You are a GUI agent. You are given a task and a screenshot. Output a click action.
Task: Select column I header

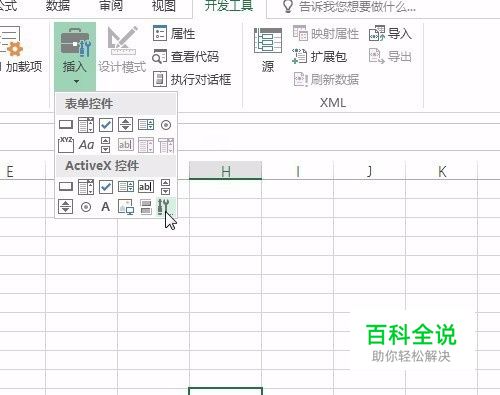(x=297, y=171)
